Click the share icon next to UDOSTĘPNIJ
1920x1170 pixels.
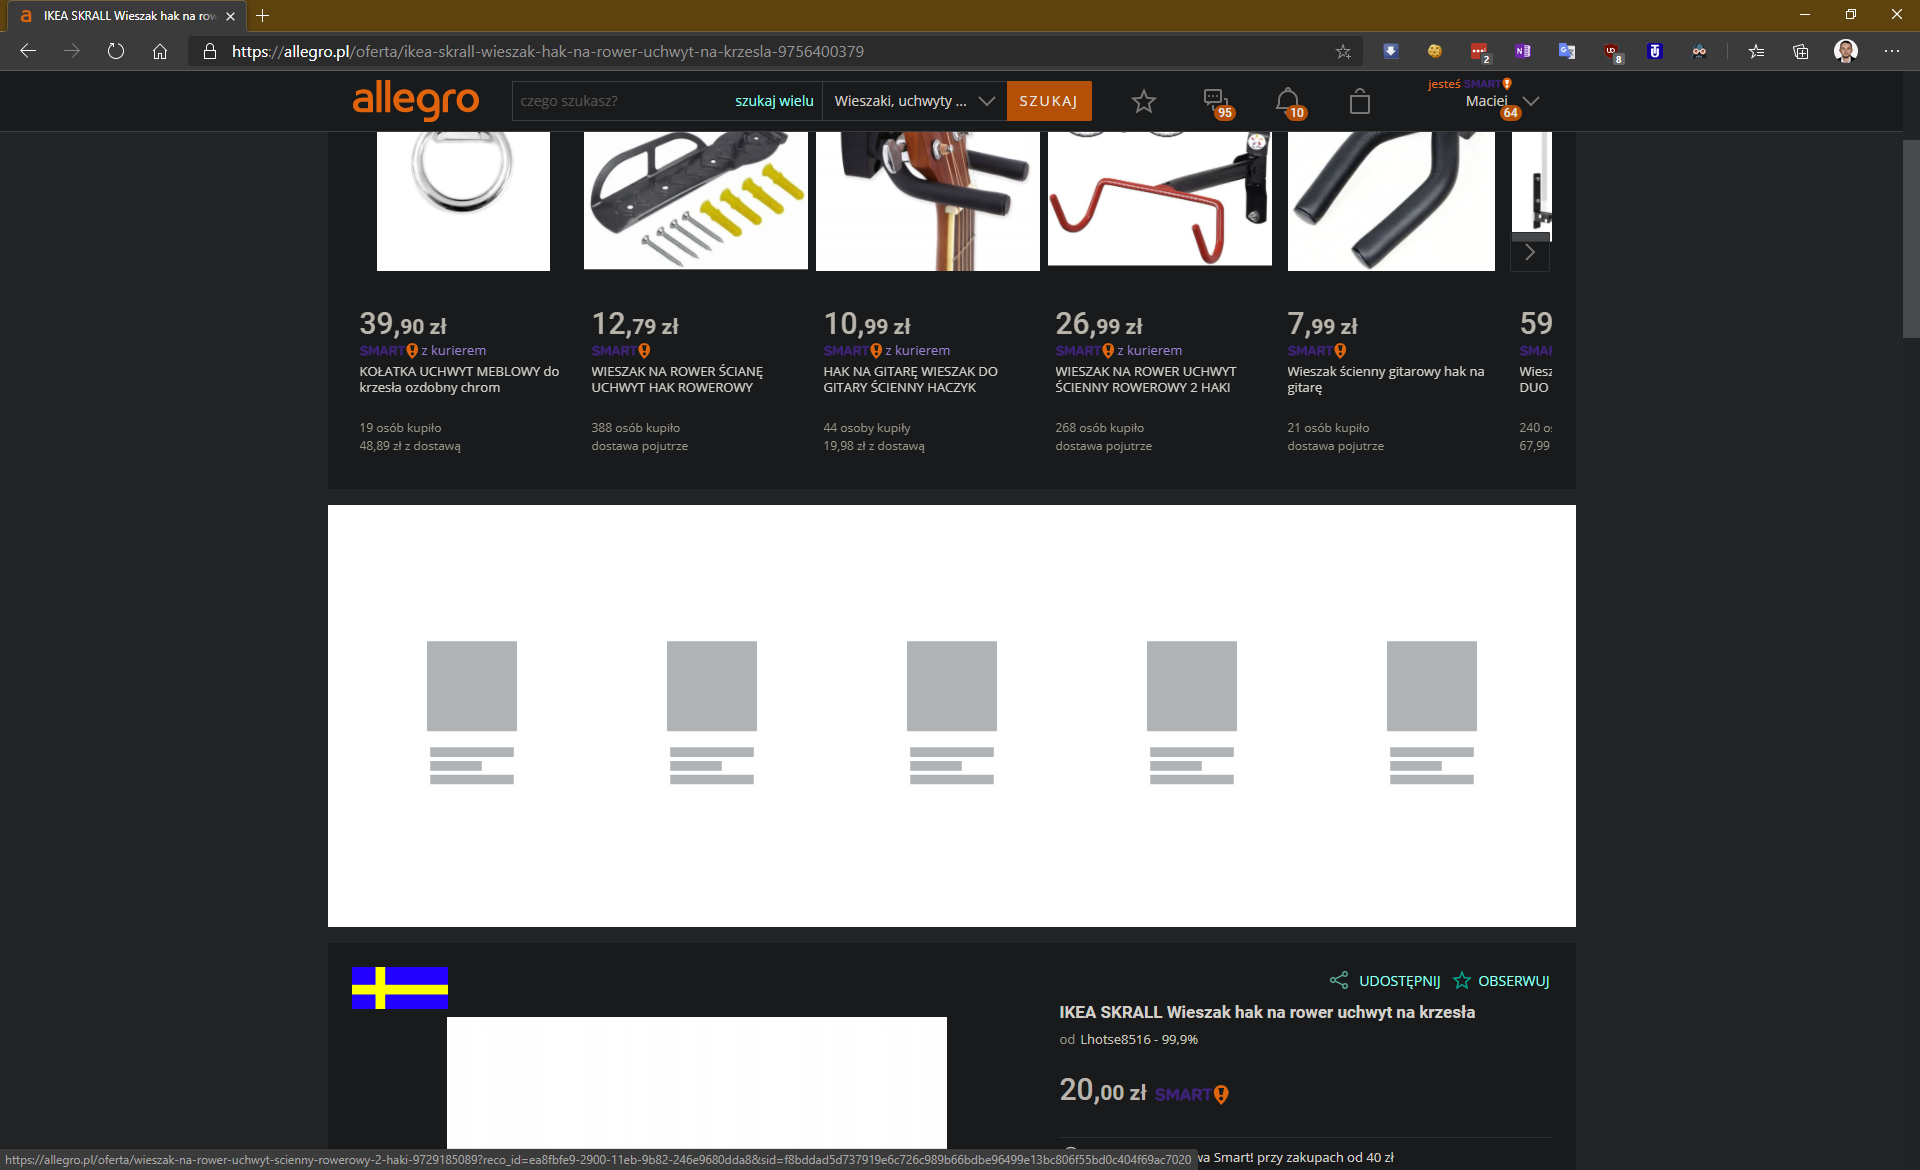point(1339,980)
